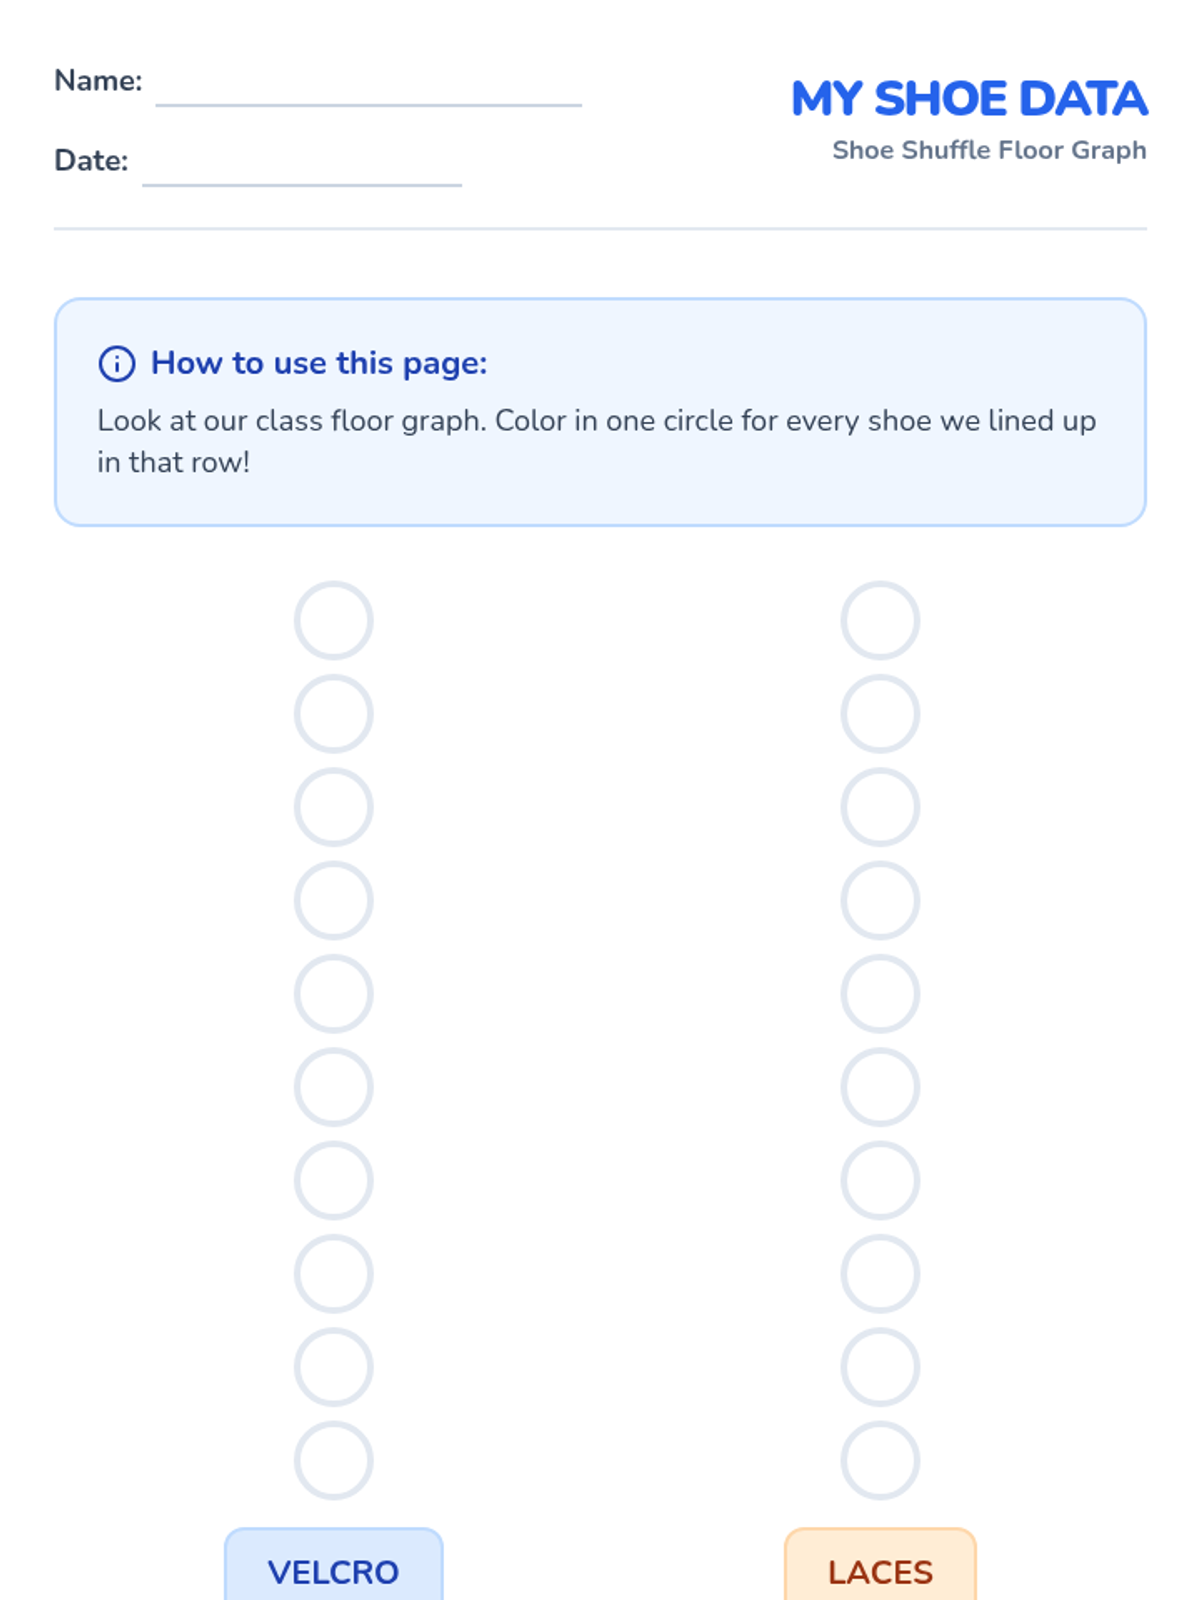Image resolution: width=1200 pixels, height=1600 pixels.
Task: Select the LACES label button
Action: [880, 1565]
